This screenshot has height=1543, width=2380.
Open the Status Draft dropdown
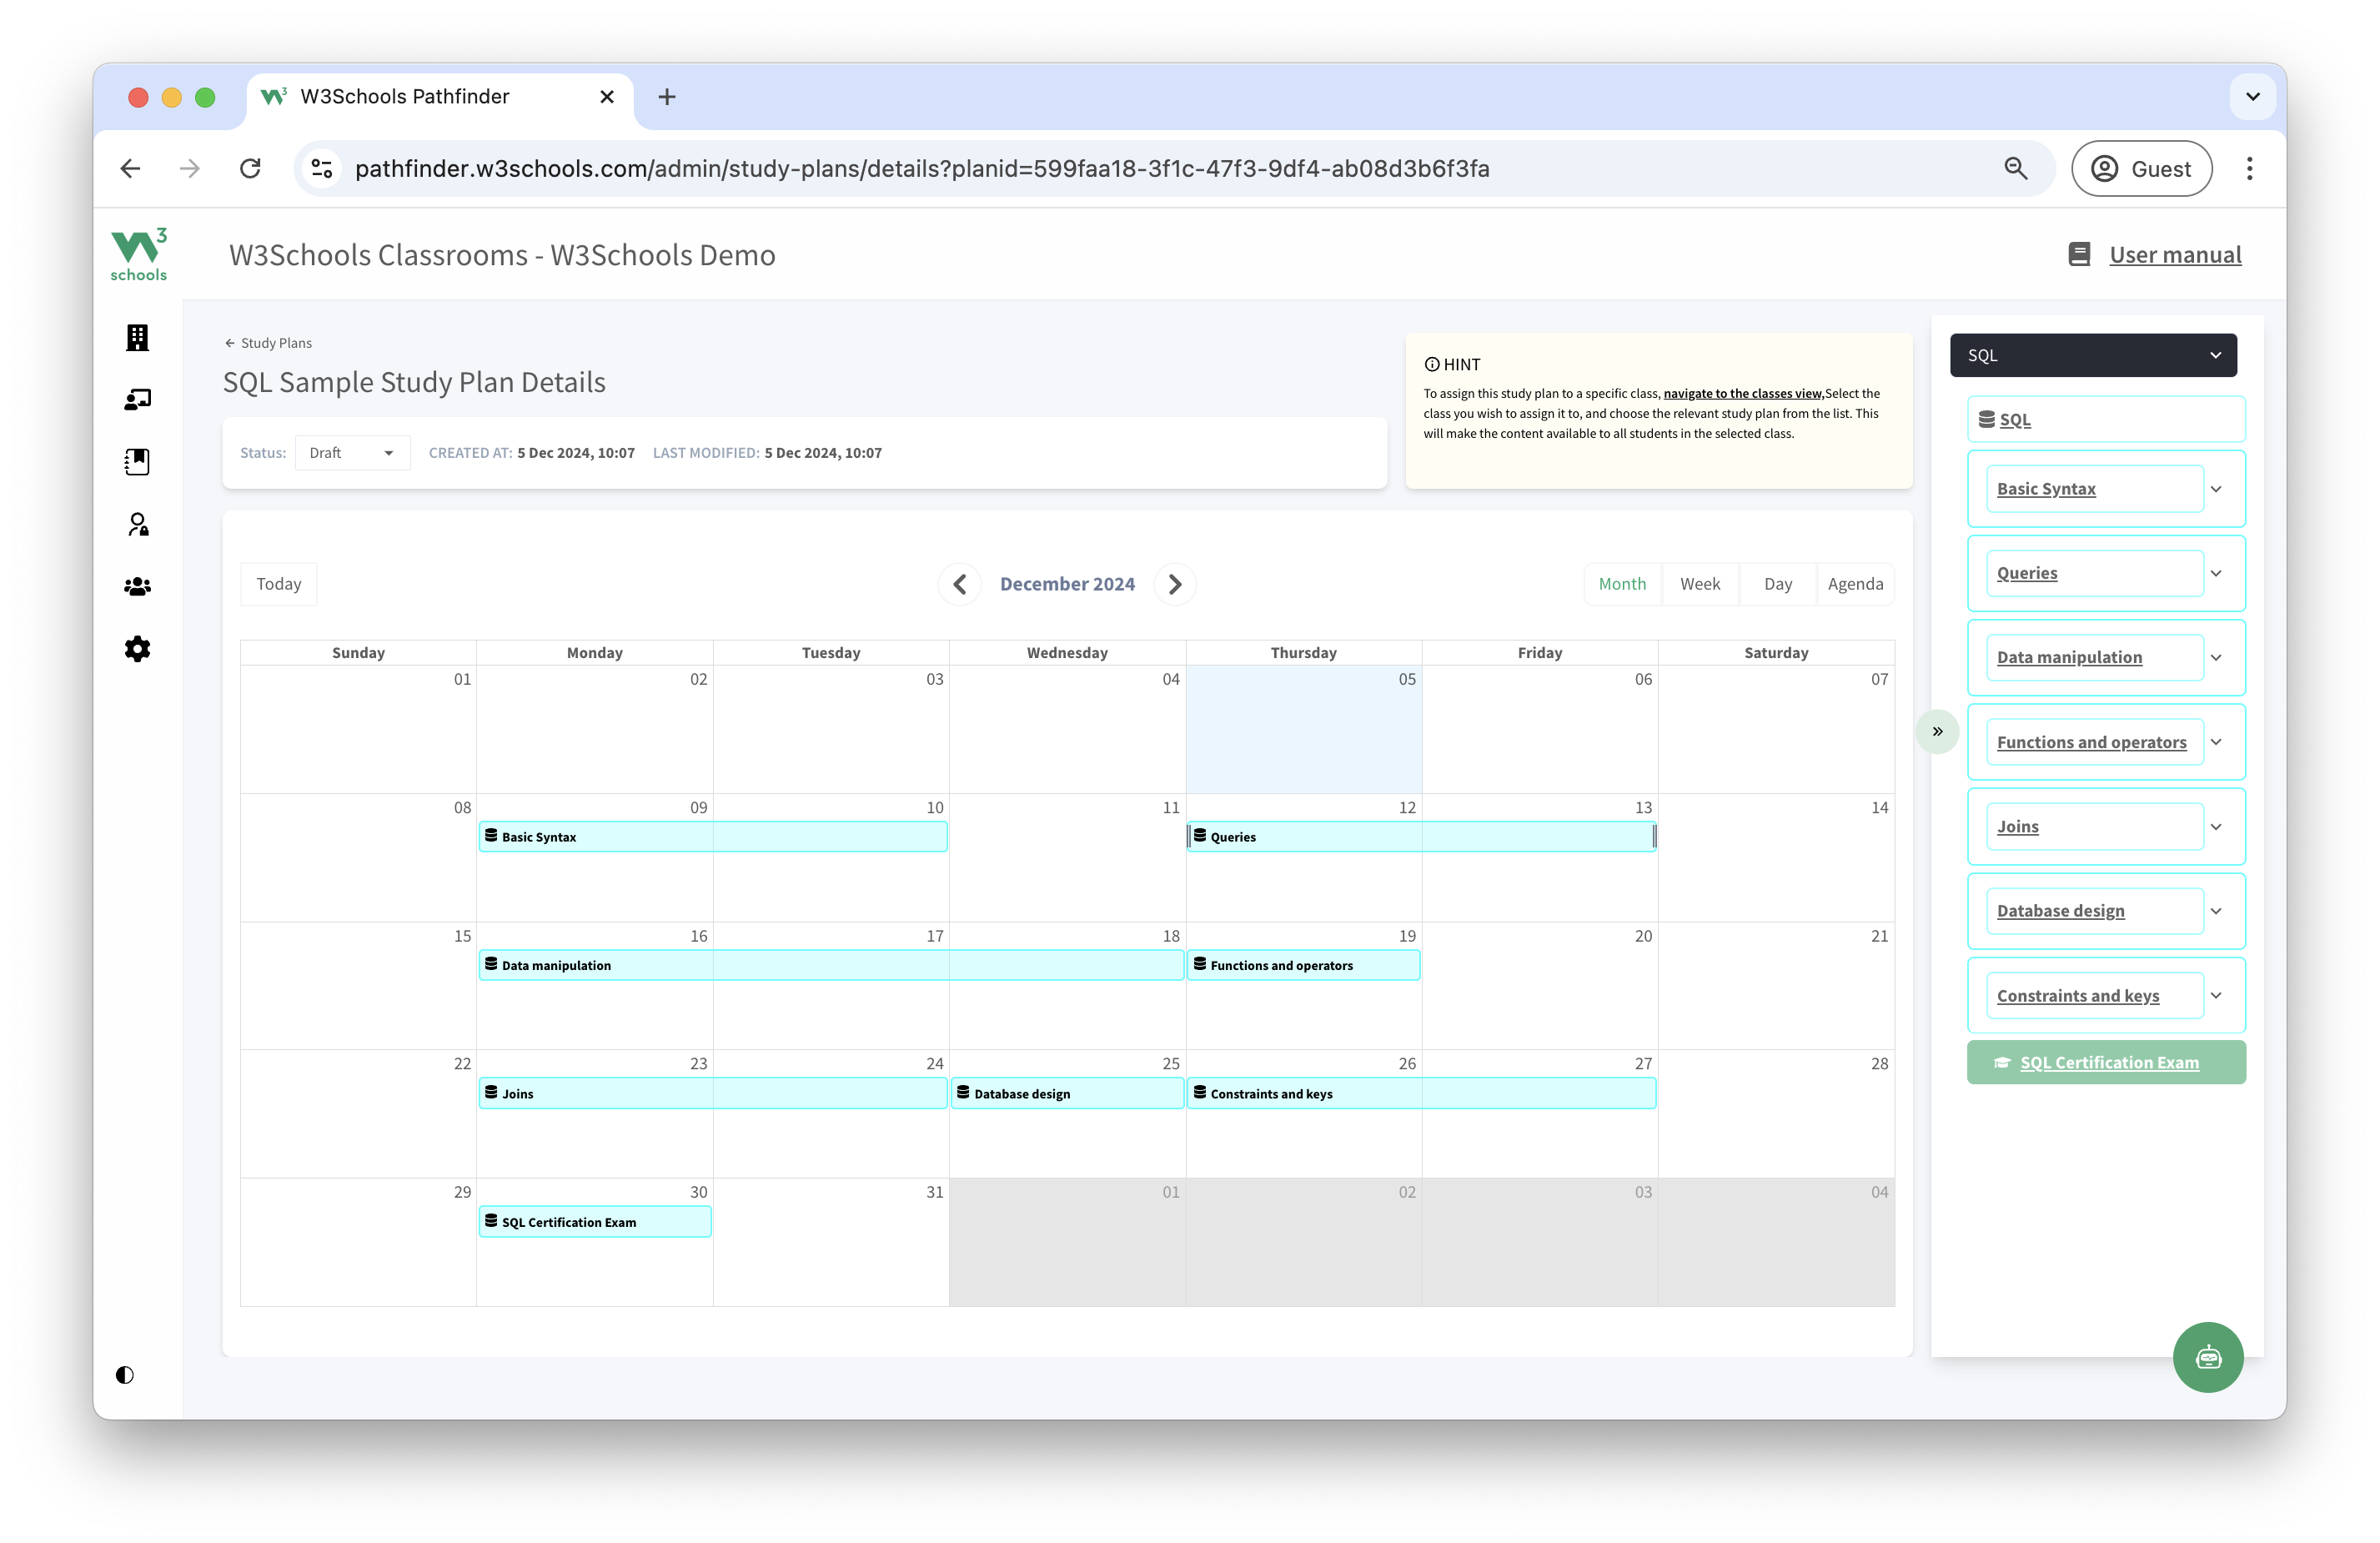click(352, 453)
